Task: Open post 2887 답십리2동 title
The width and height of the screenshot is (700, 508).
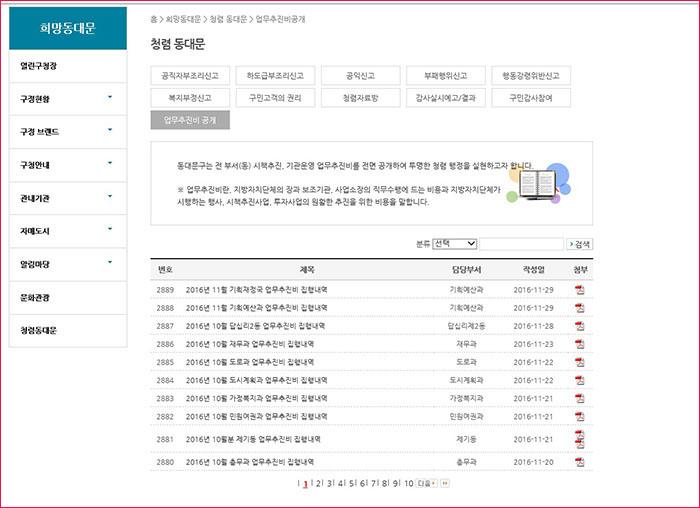Action: pyautogui.click(x=255, y=326)
